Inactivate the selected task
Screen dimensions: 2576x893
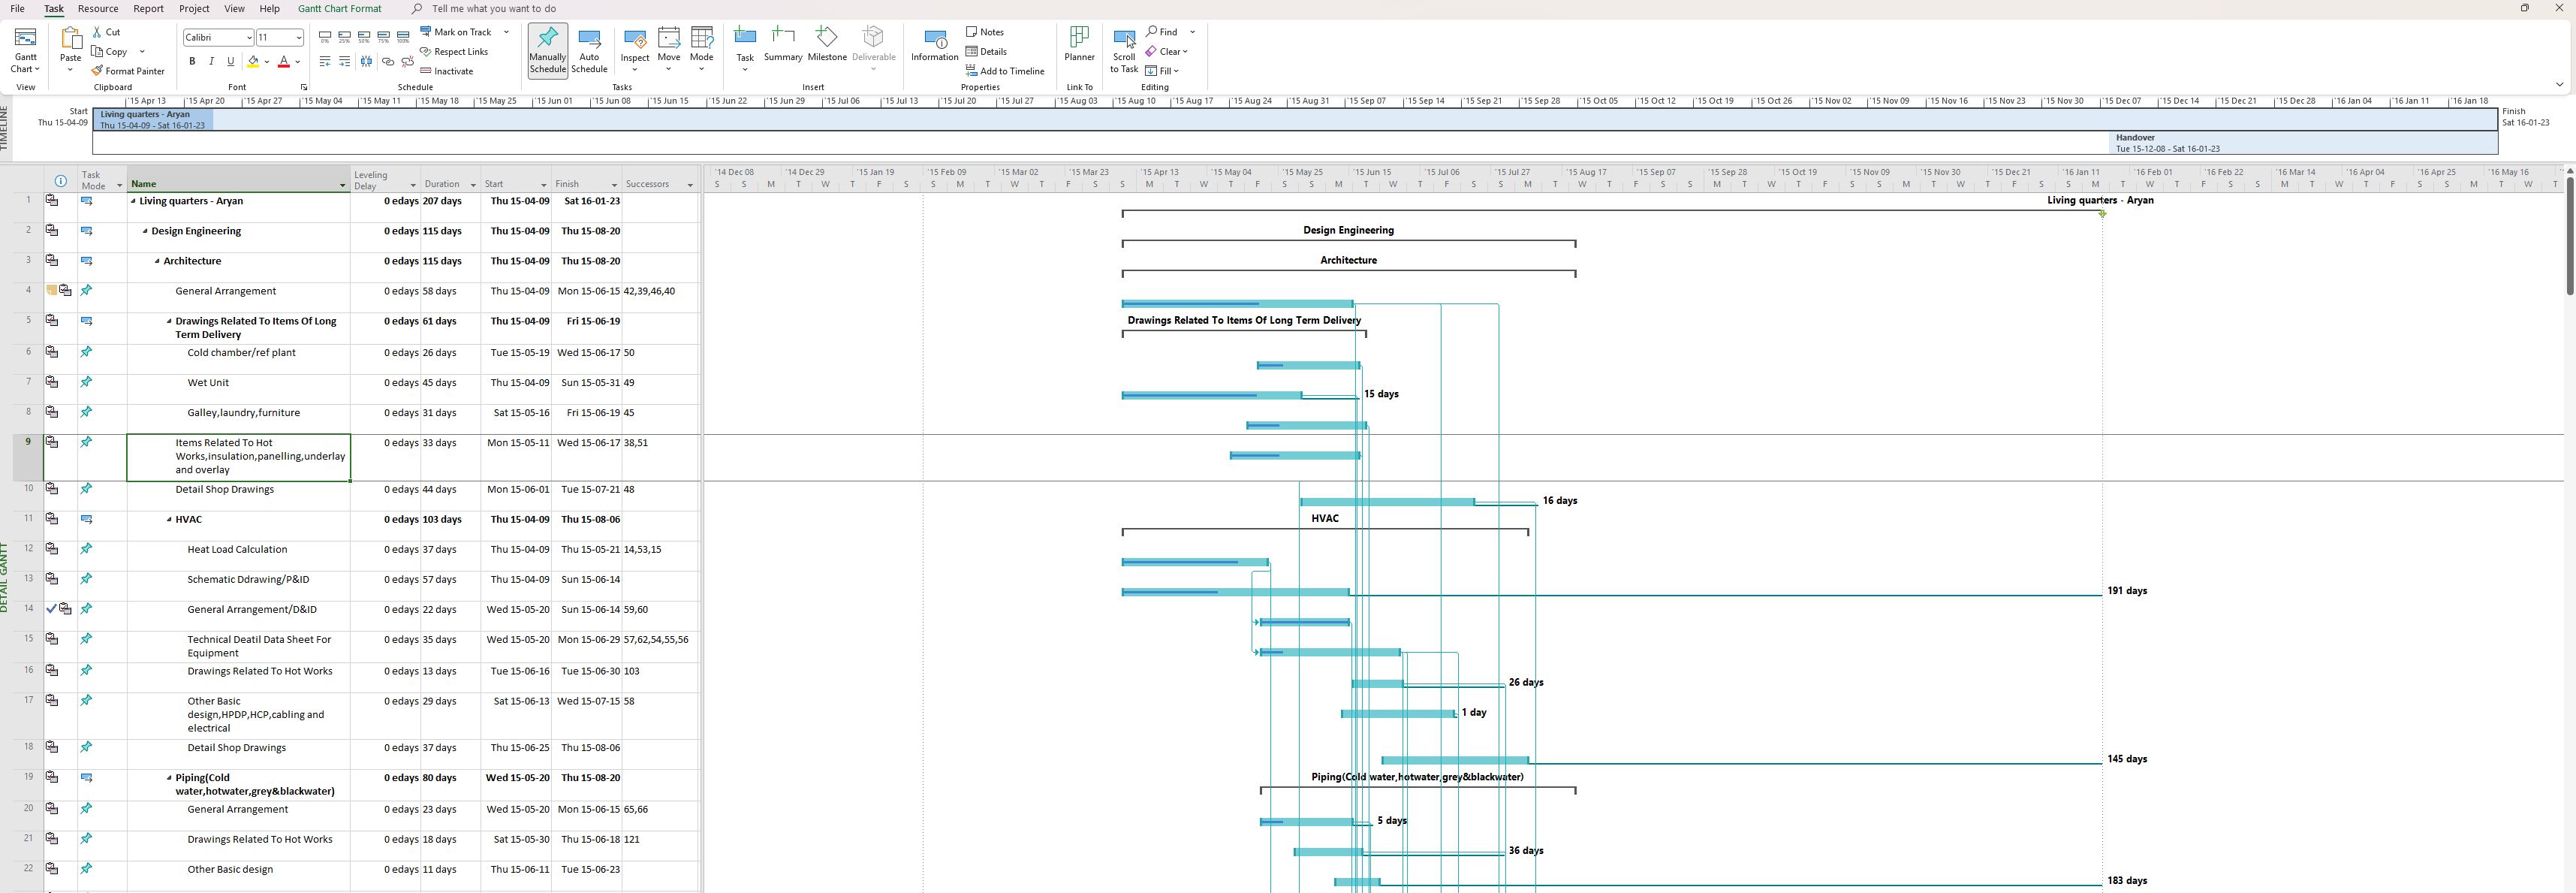coord(447,71)
